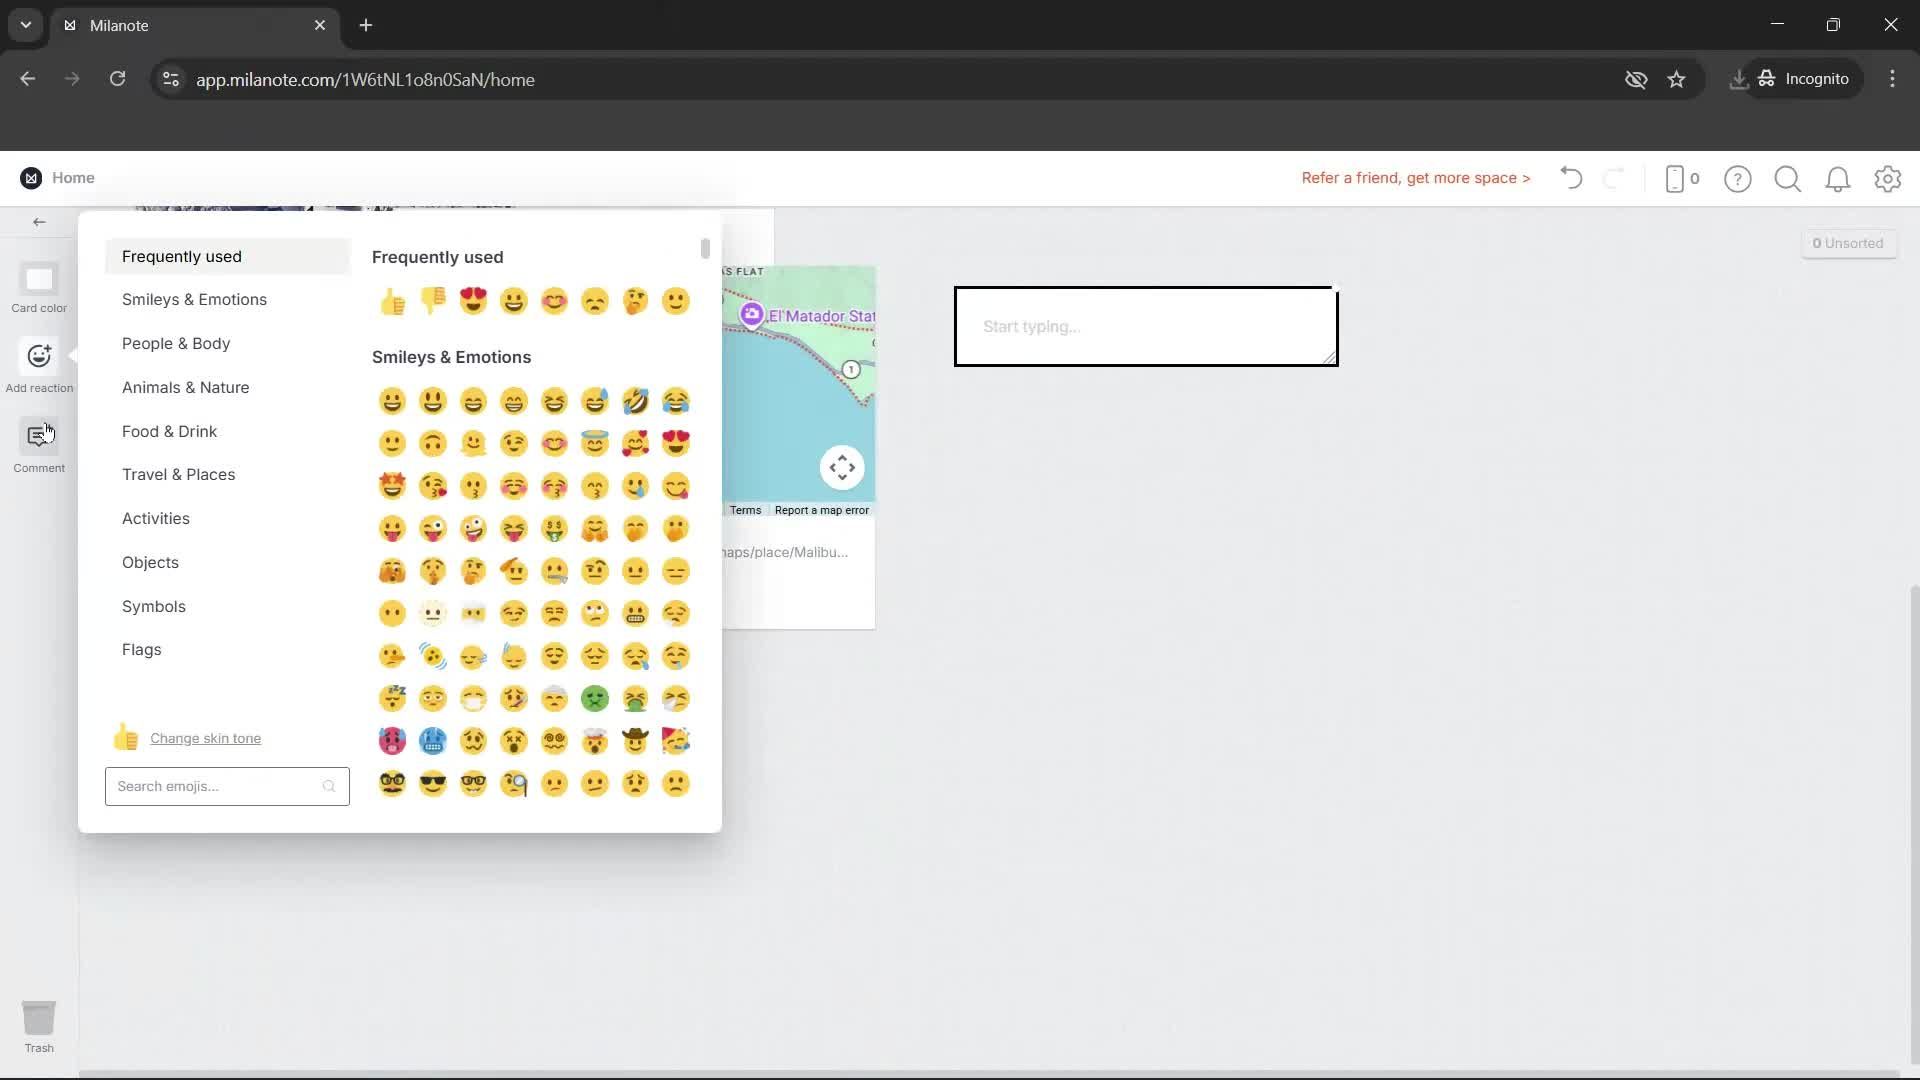
Task: Click Report a map error on the map
Action: [821, 510]
